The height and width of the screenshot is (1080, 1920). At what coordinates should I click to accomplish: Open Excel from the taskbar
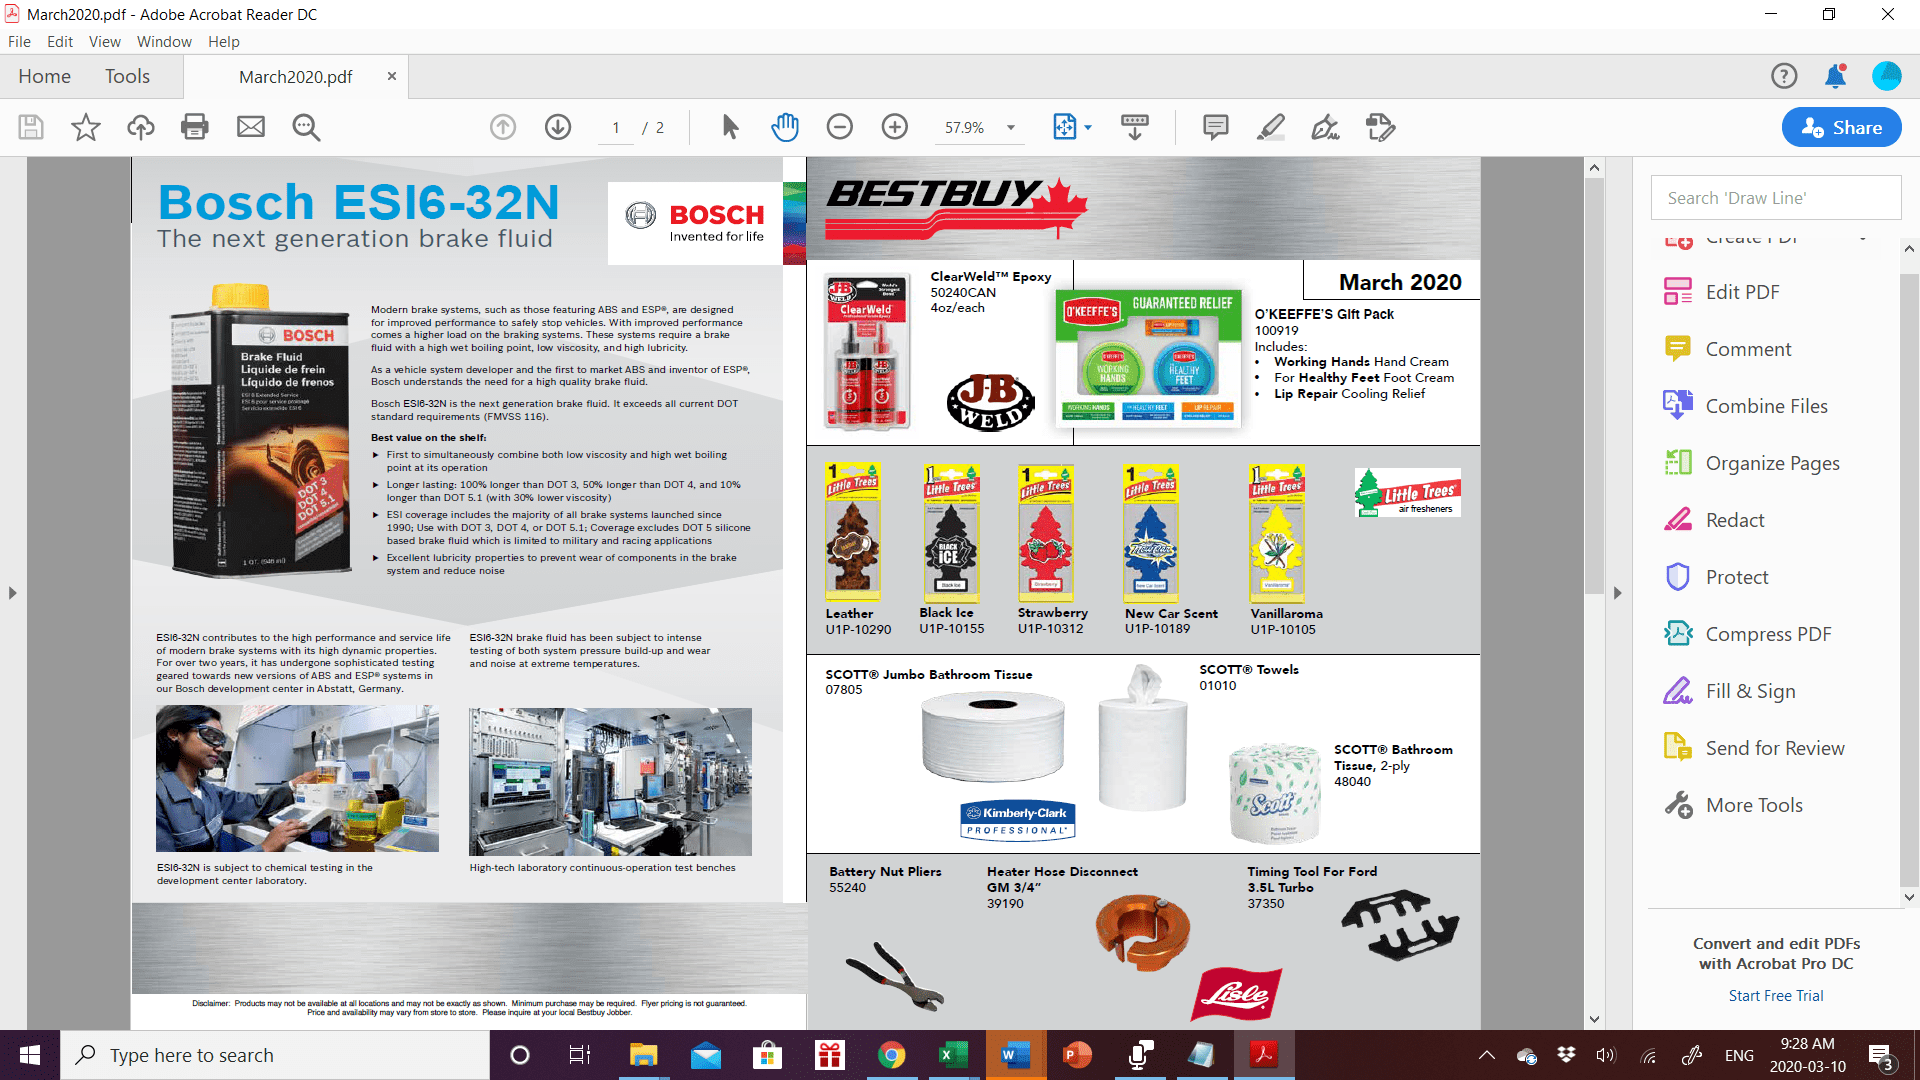click(x=951, y=1055)
